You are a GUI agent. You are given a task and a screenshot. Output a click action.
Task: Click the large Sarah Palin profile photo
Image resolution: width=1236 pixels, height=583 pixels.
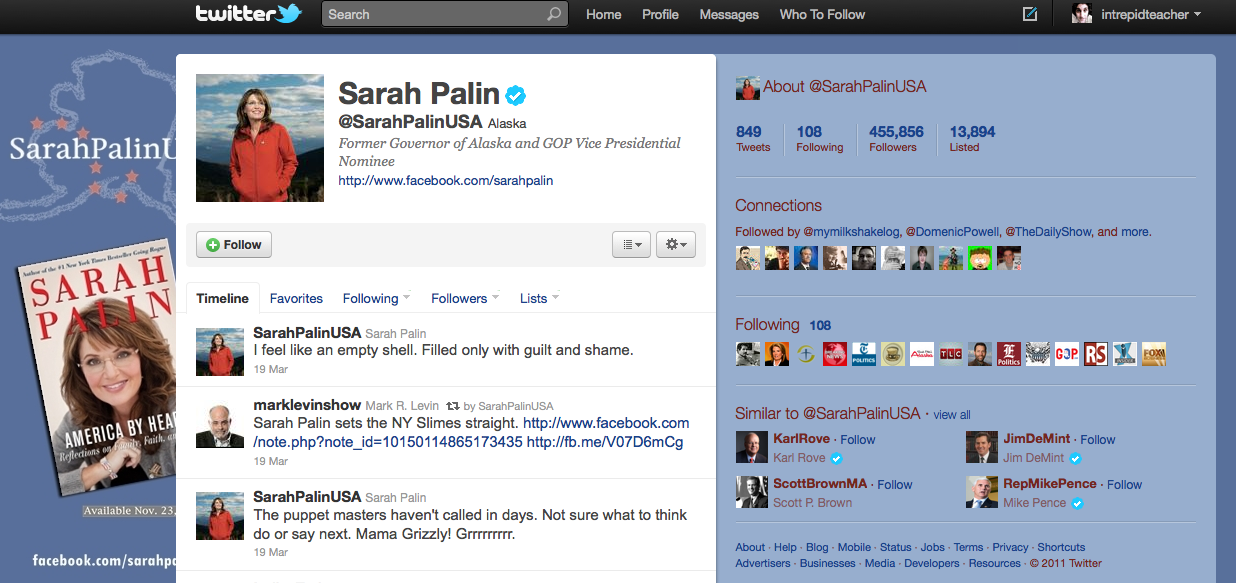259,138
